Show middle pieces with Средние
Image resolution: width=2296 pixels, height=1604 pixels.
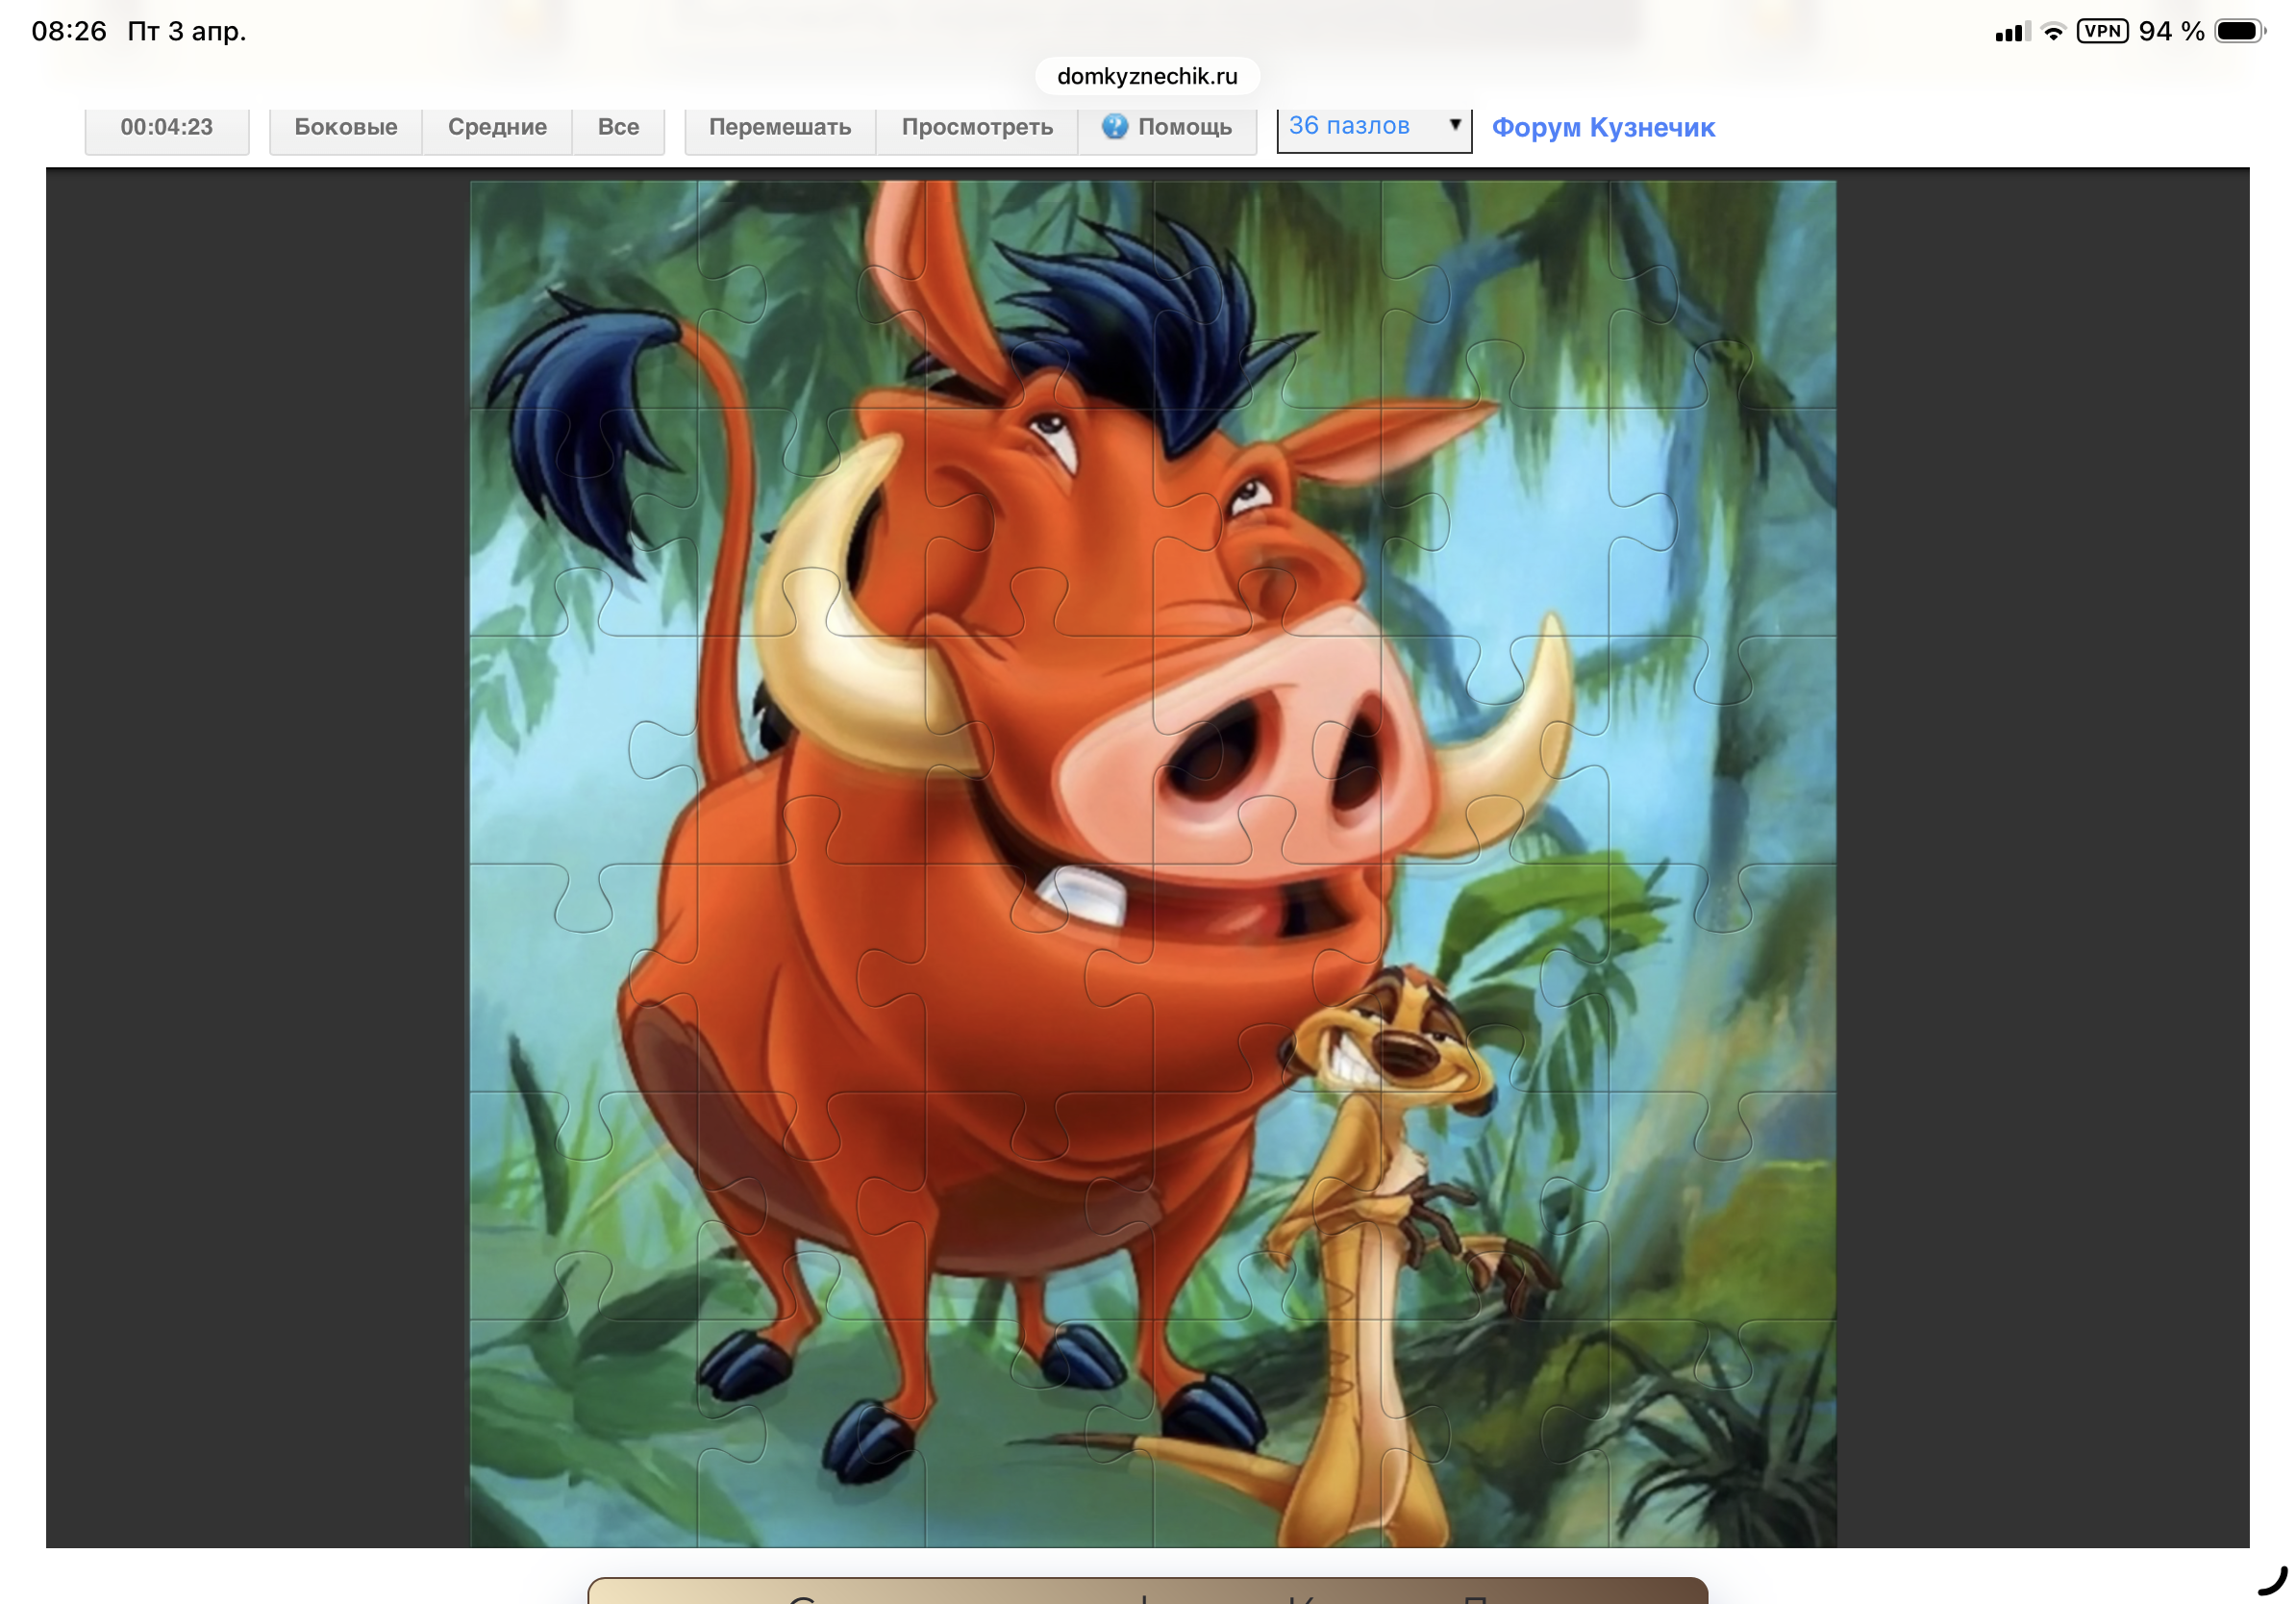pos(497,128)
